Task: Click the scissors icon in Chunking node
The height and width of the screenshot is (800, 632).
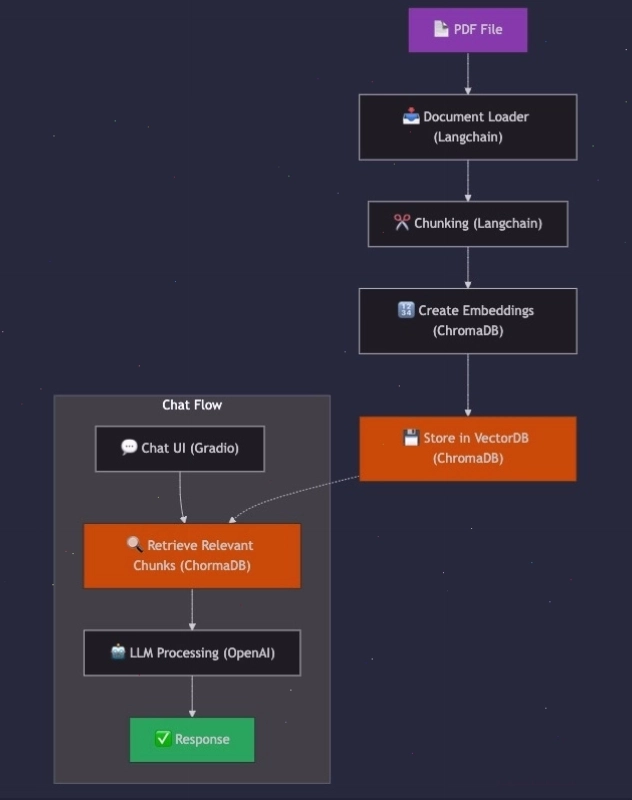Action: tap(402, 222)
